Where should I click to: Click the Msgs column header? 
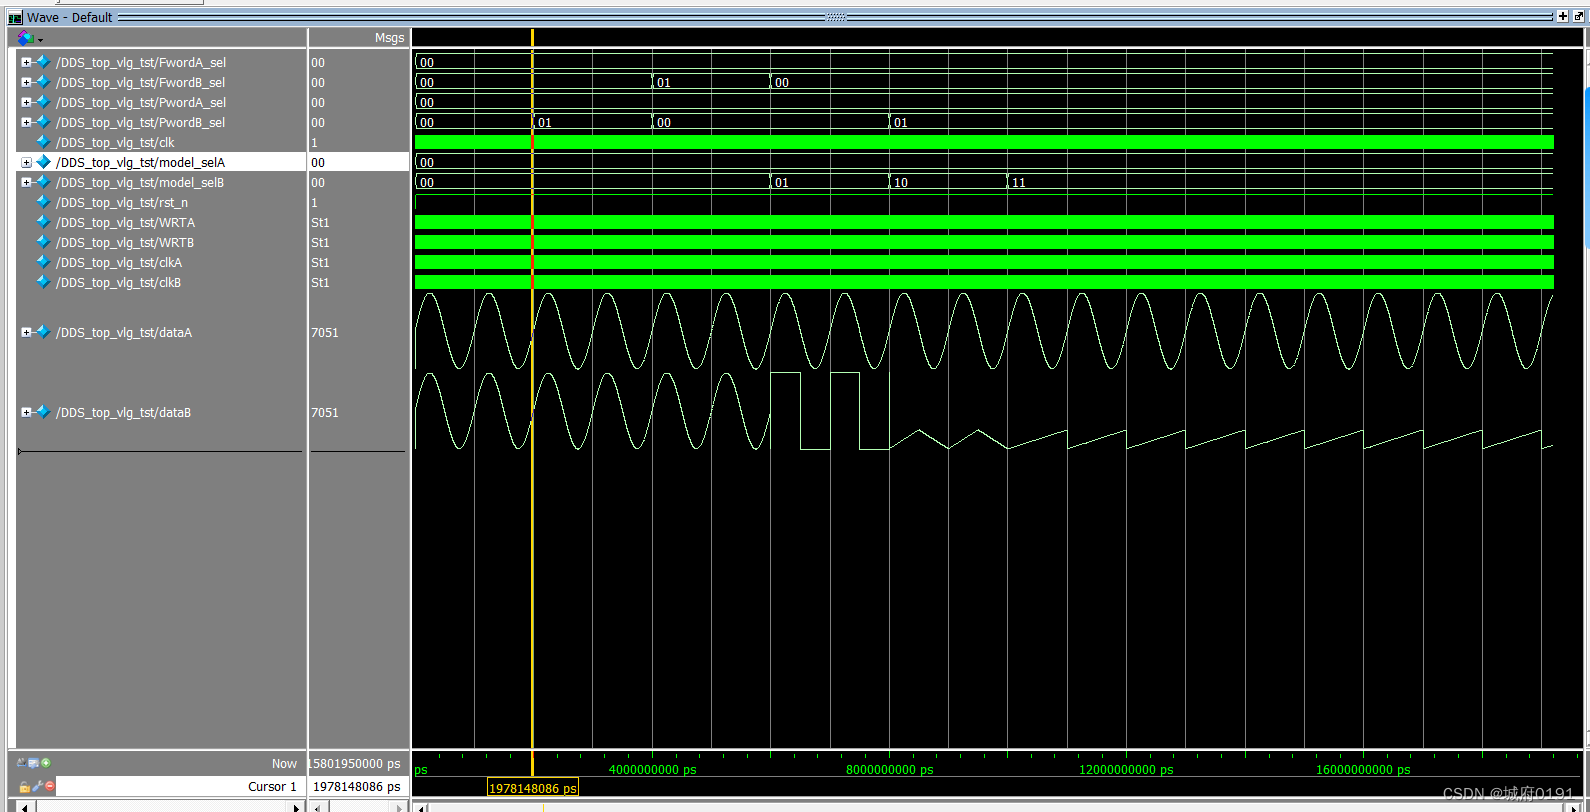pos(389,38)
